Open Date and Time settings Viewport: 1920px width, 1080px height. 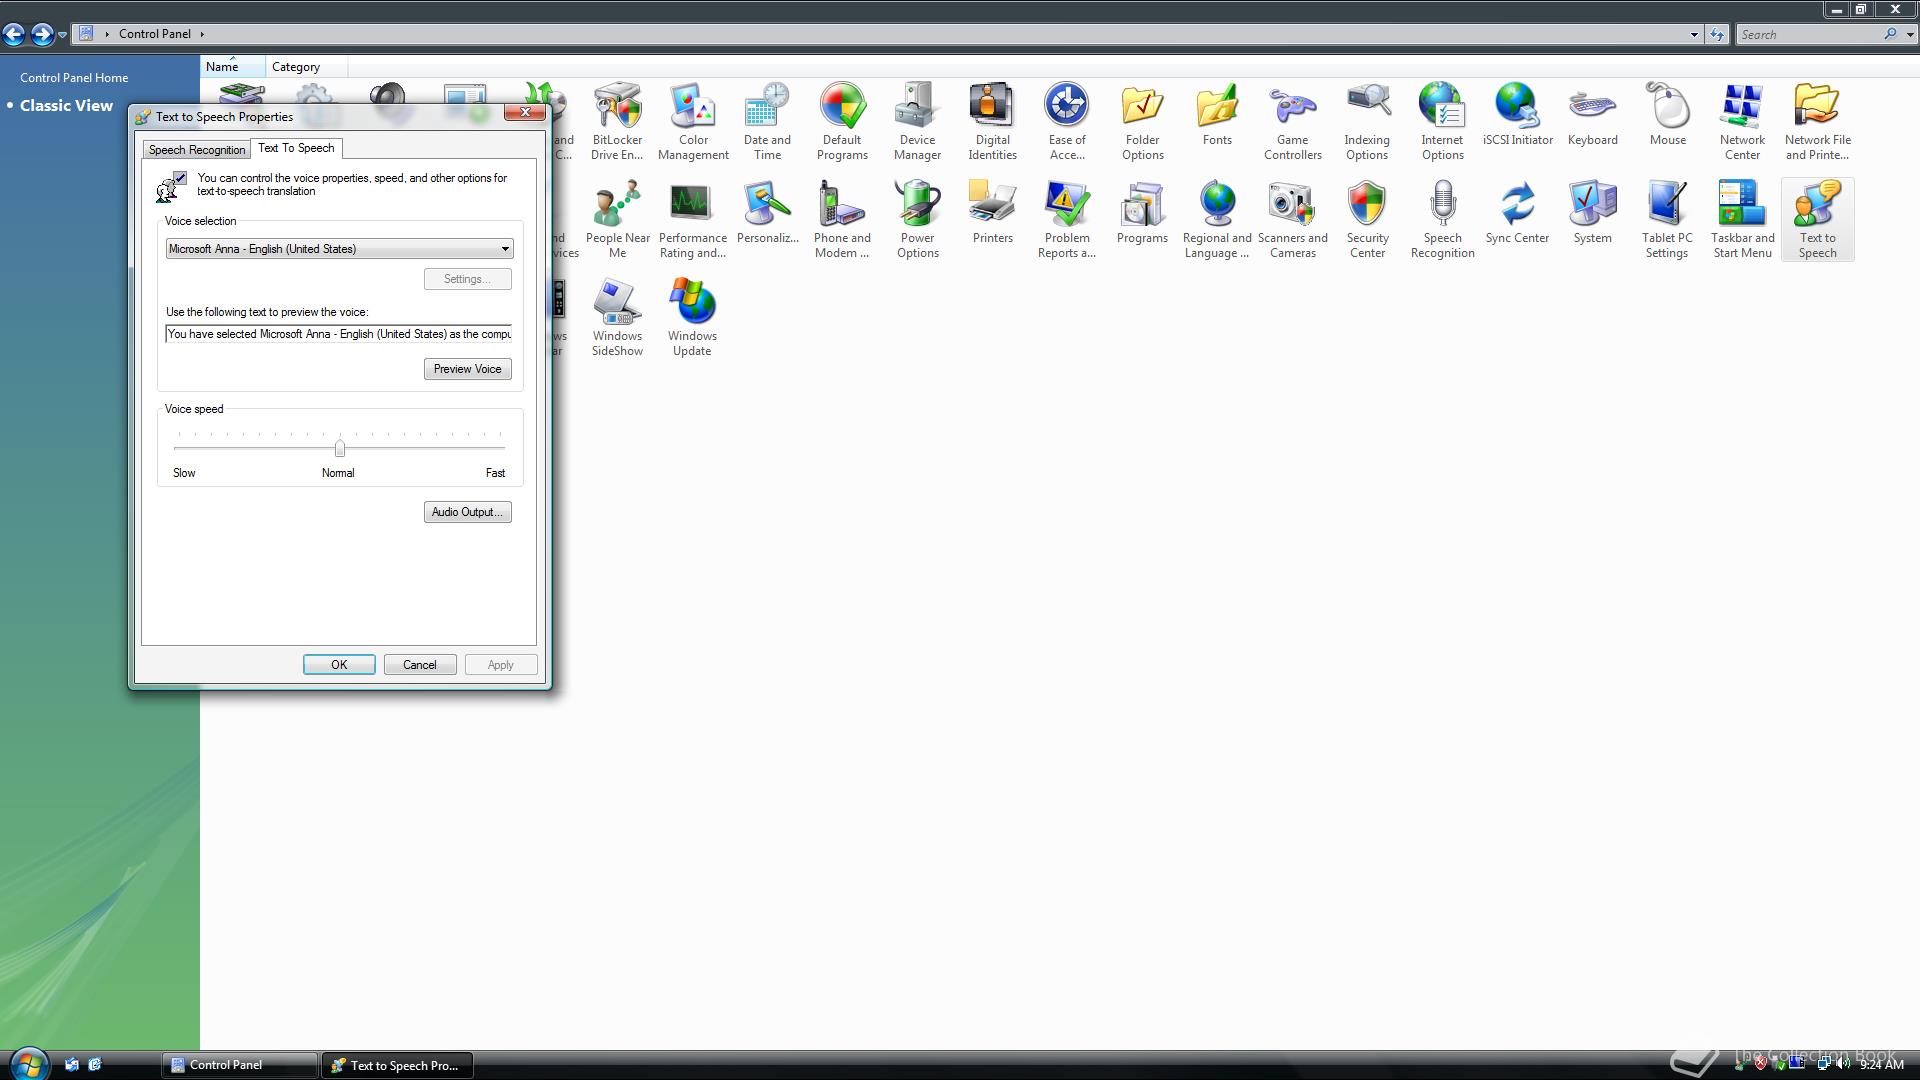pyautogui.click(x=767, y=121)
